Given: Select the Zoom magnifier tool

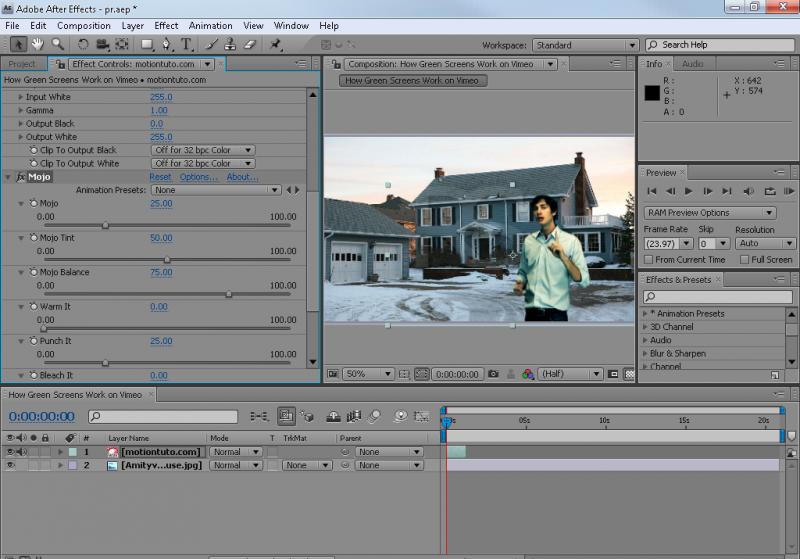Looking at the screenshot, I should [58, 45].
